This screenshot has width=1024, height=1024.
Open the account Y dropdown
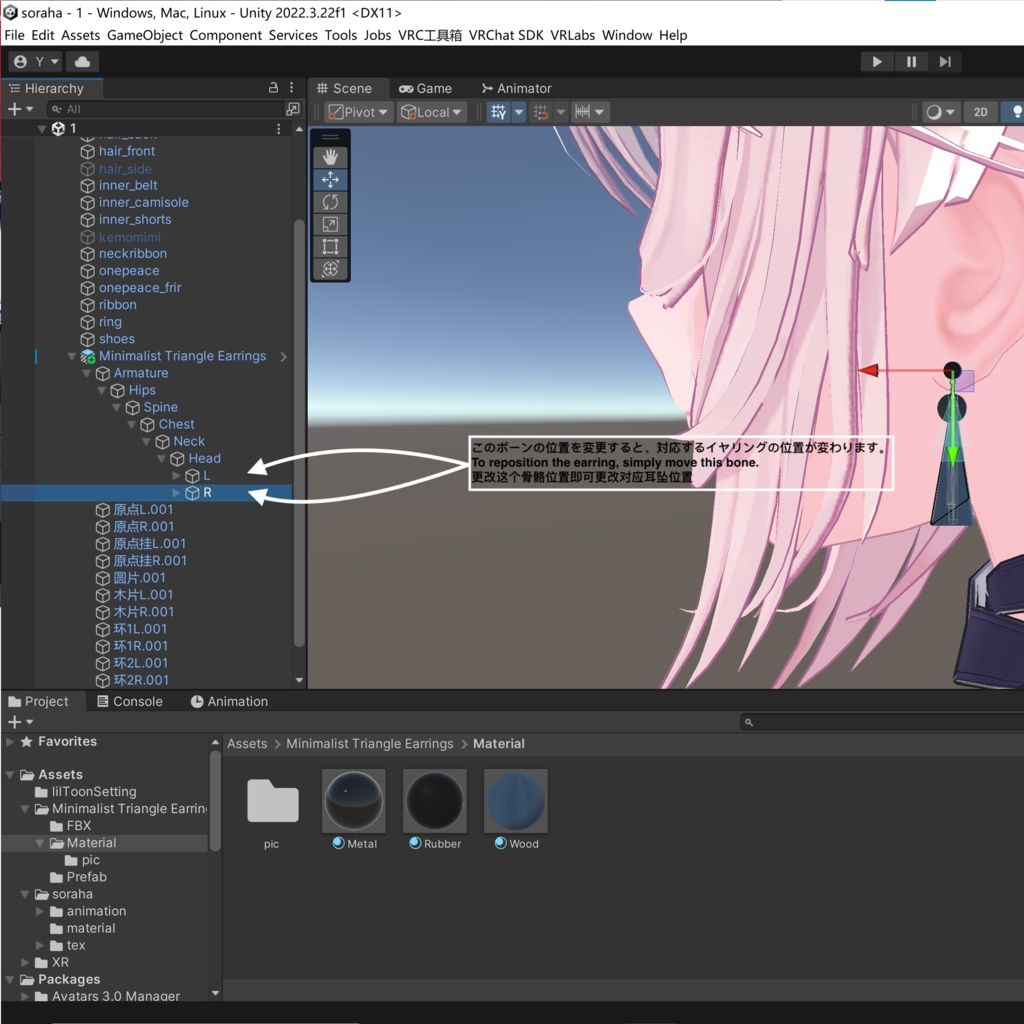click(35, 61)
